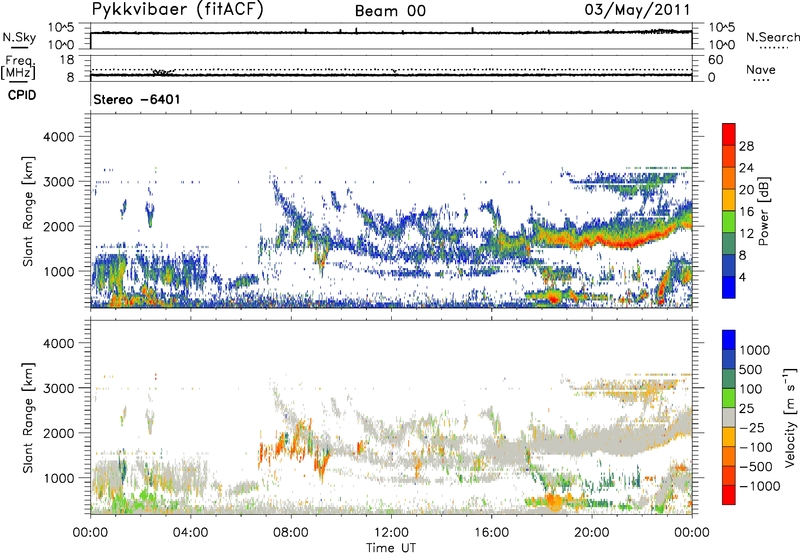Screen dimensions: 800x554
Task: Click the "25" label on velocity colorbar
Action: pos(747,409)
